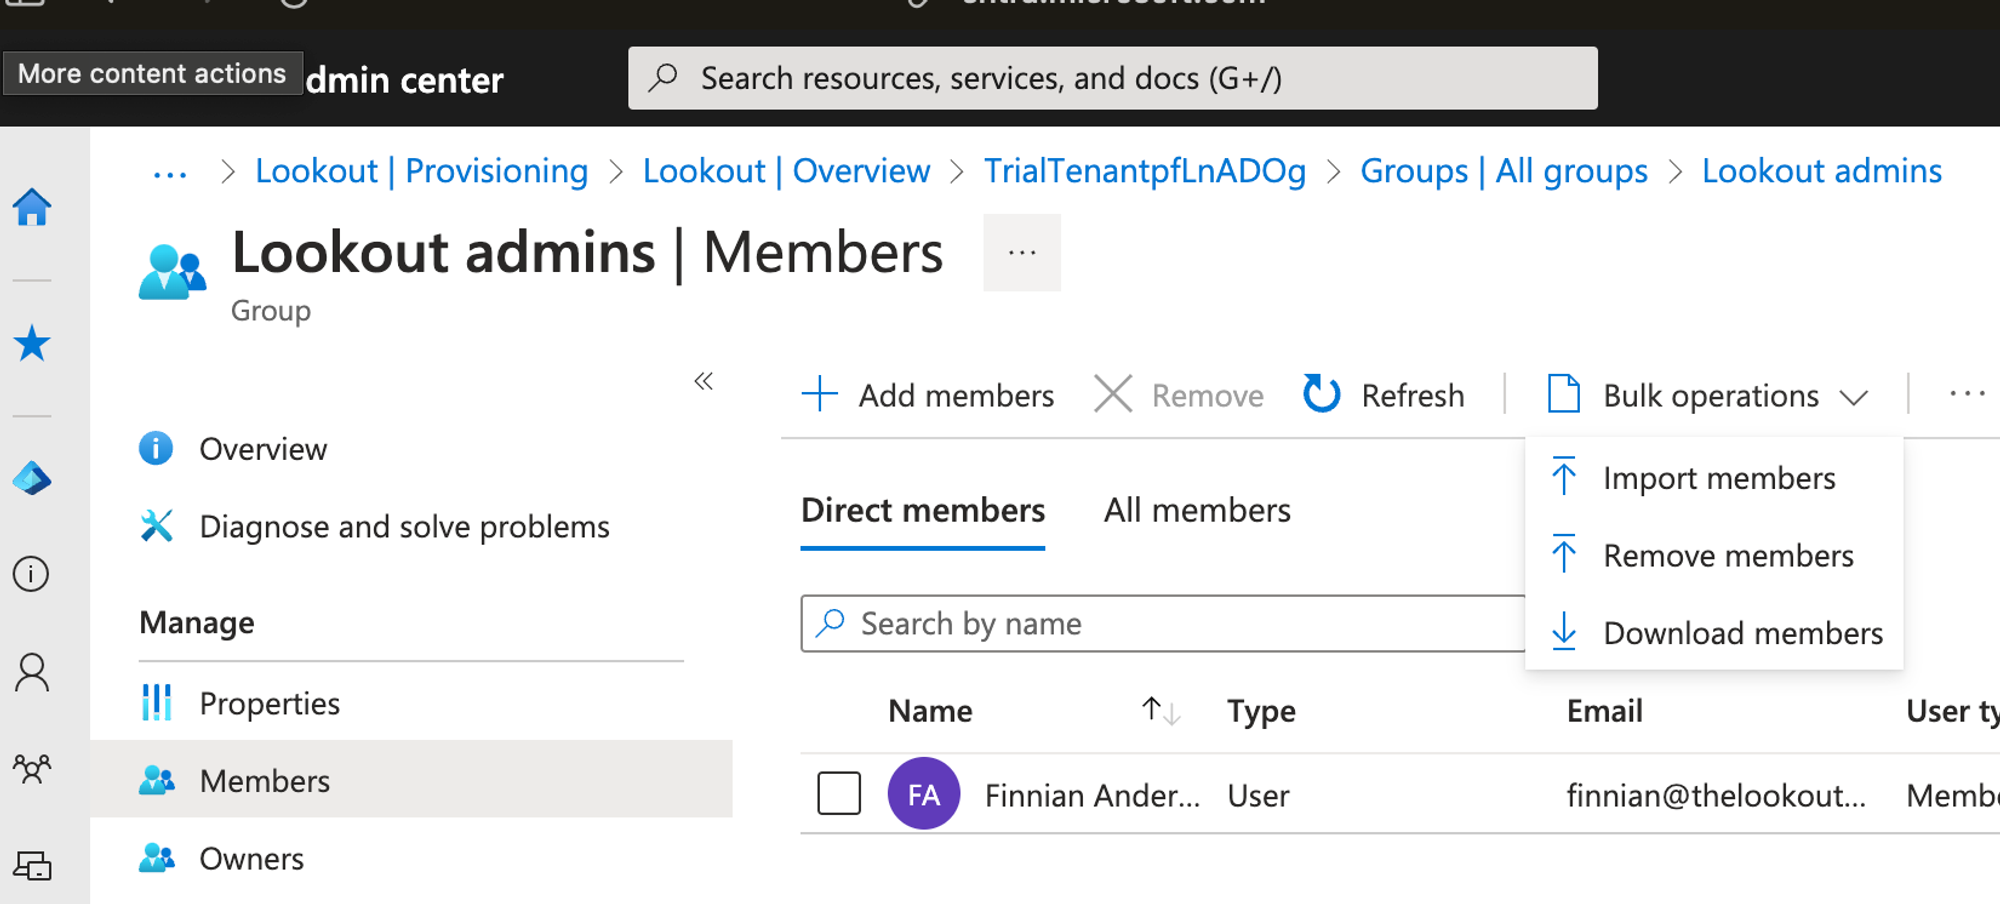The width and height of the screenshot is (2000, 904).
Task: Select the checkbox for Finnian Anderson row
Action: [839, 794]
